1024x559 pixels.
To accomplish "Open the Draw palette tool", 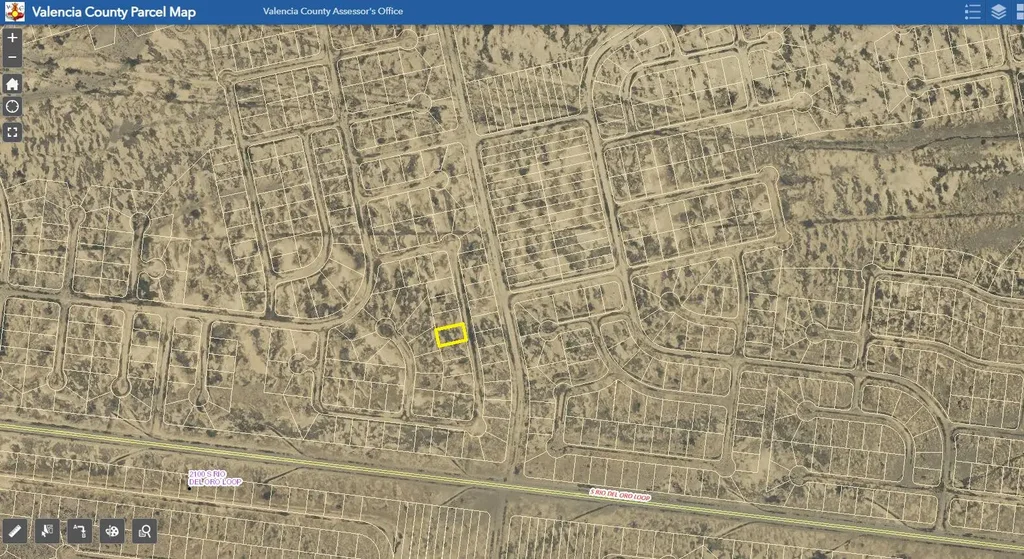I will [112, 530].
